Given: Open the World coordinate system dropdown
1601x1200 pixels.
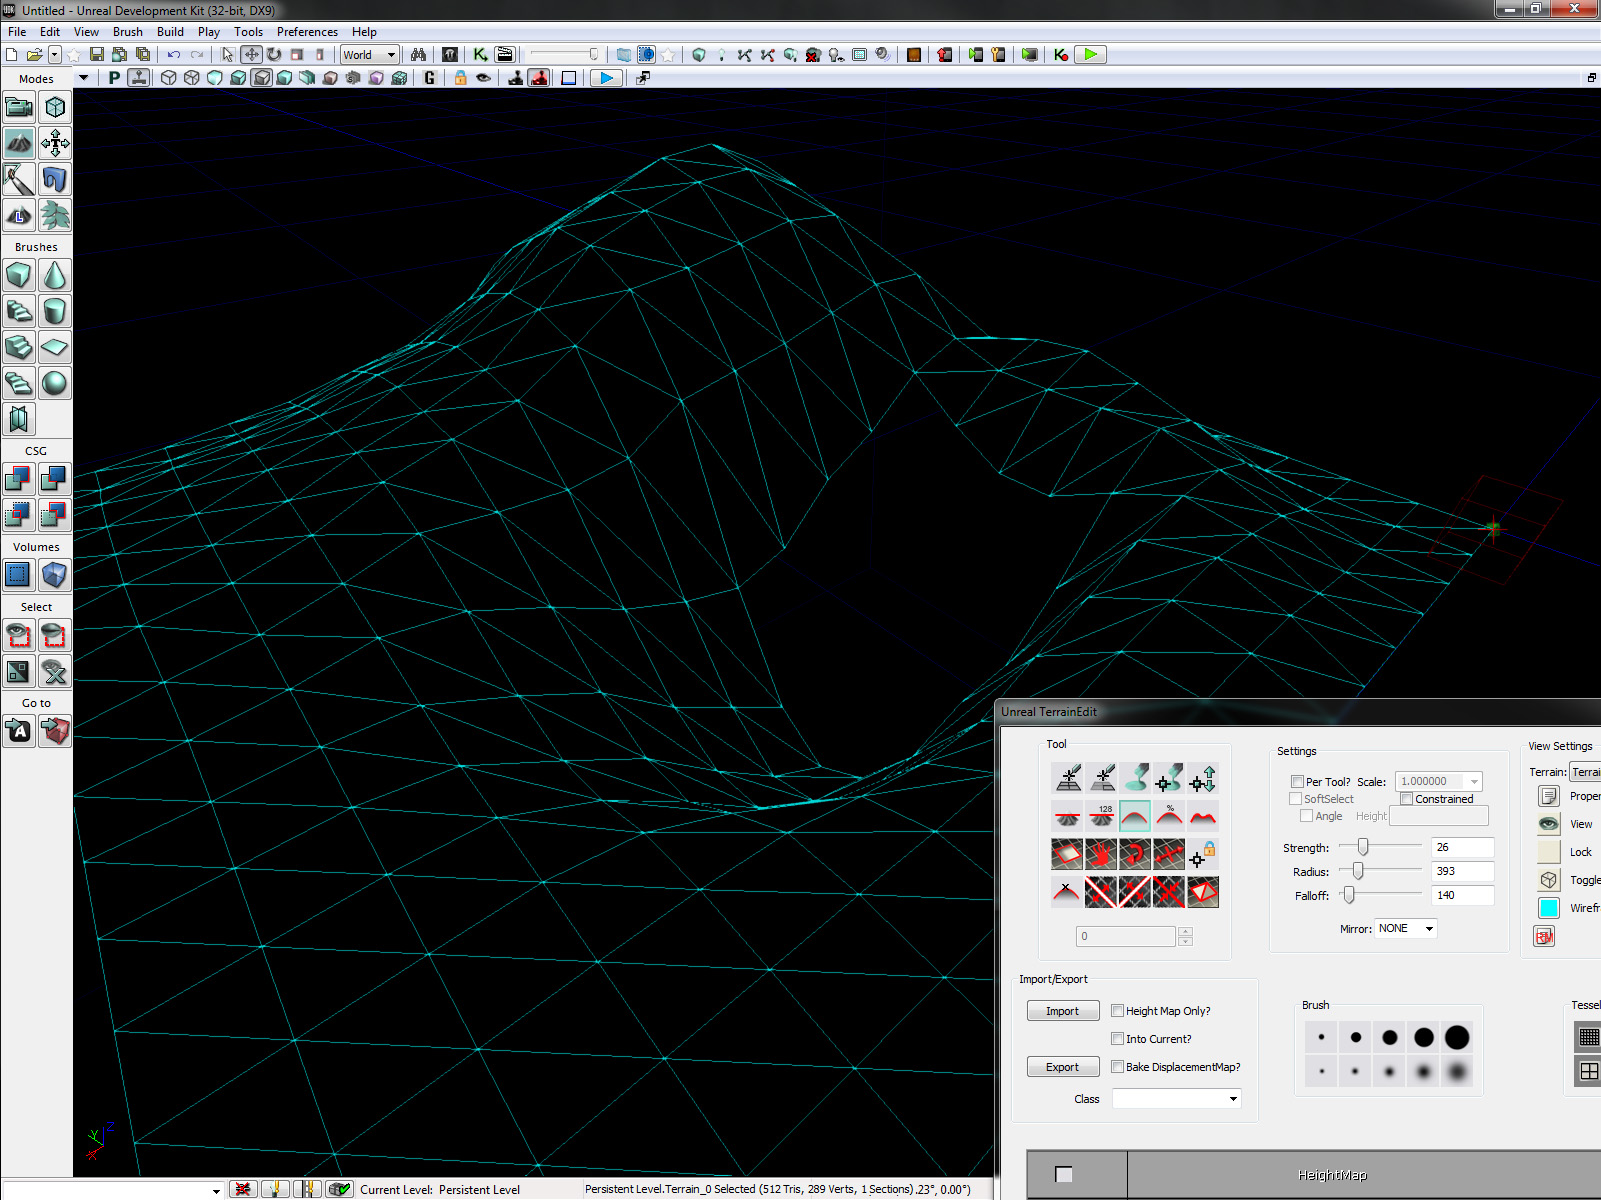Looking at the screenshot, I should pos(370,55).
